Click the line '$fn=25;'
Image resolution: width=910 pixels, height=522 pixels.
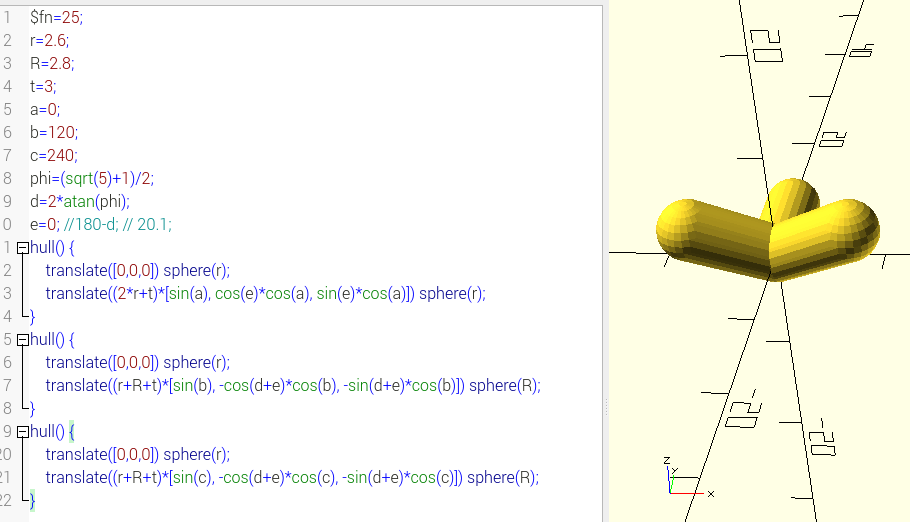pos(56,17)
